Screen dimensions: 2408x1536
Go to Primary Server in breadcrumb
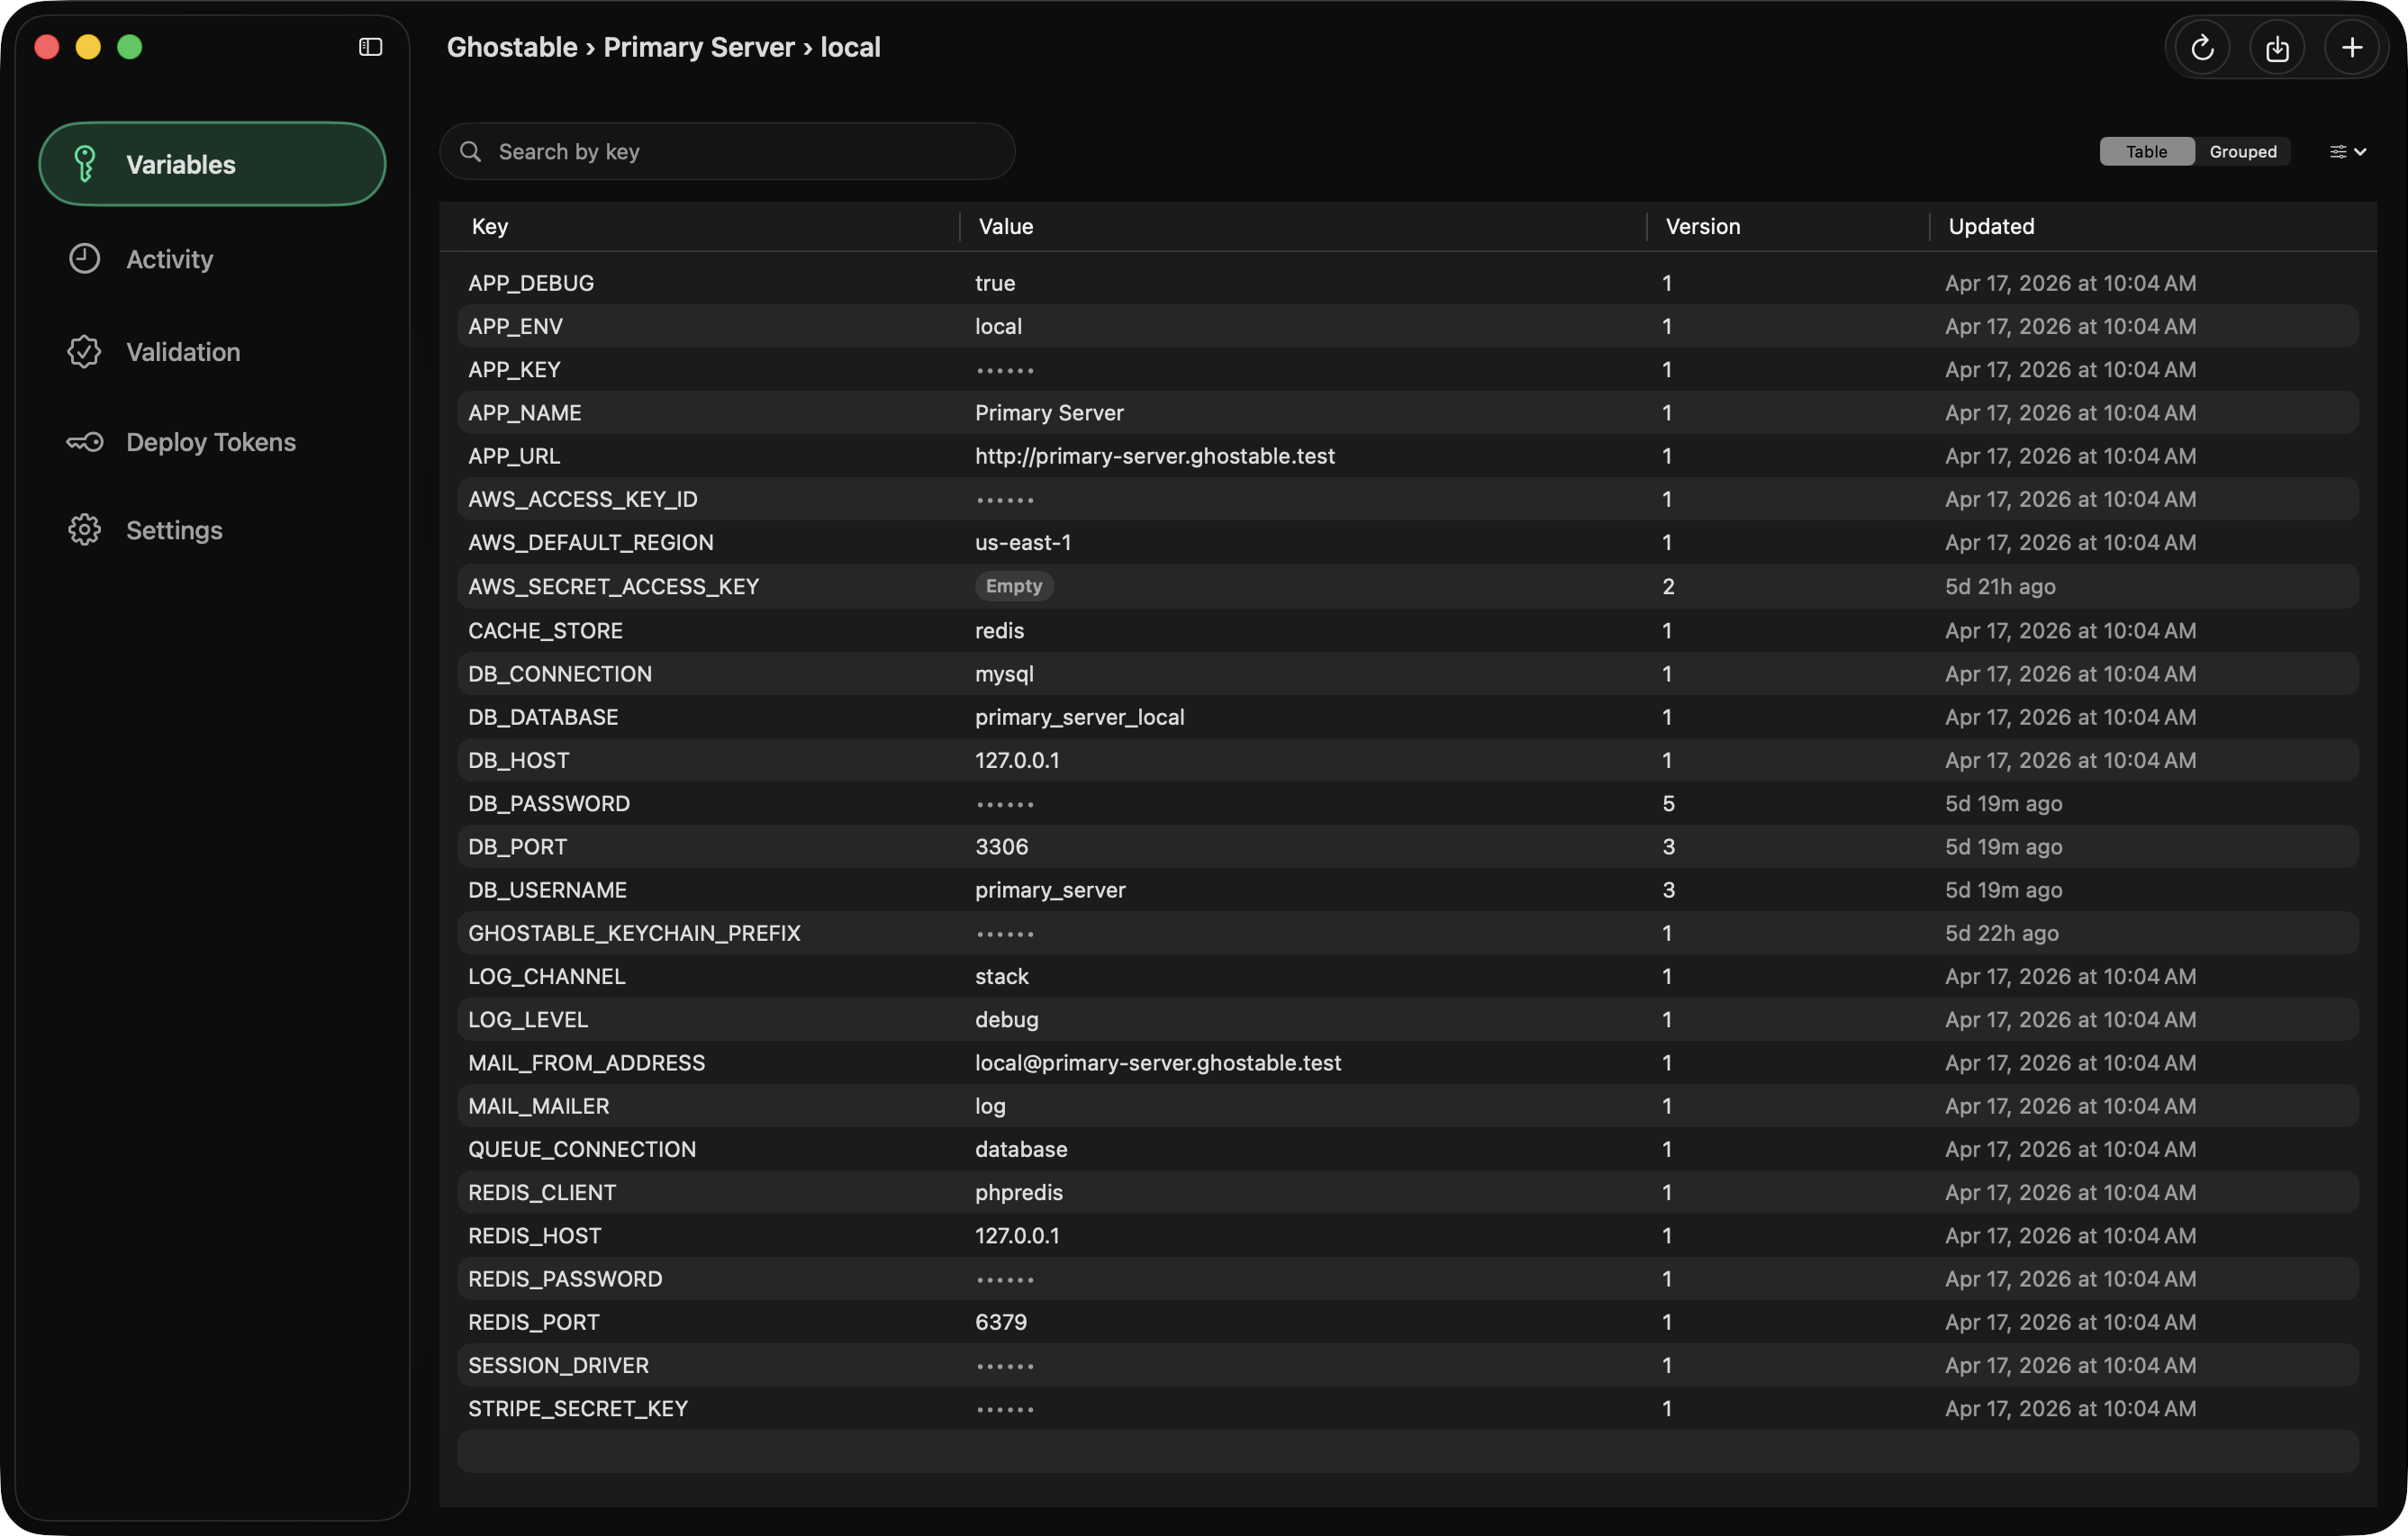click(699, 47)
